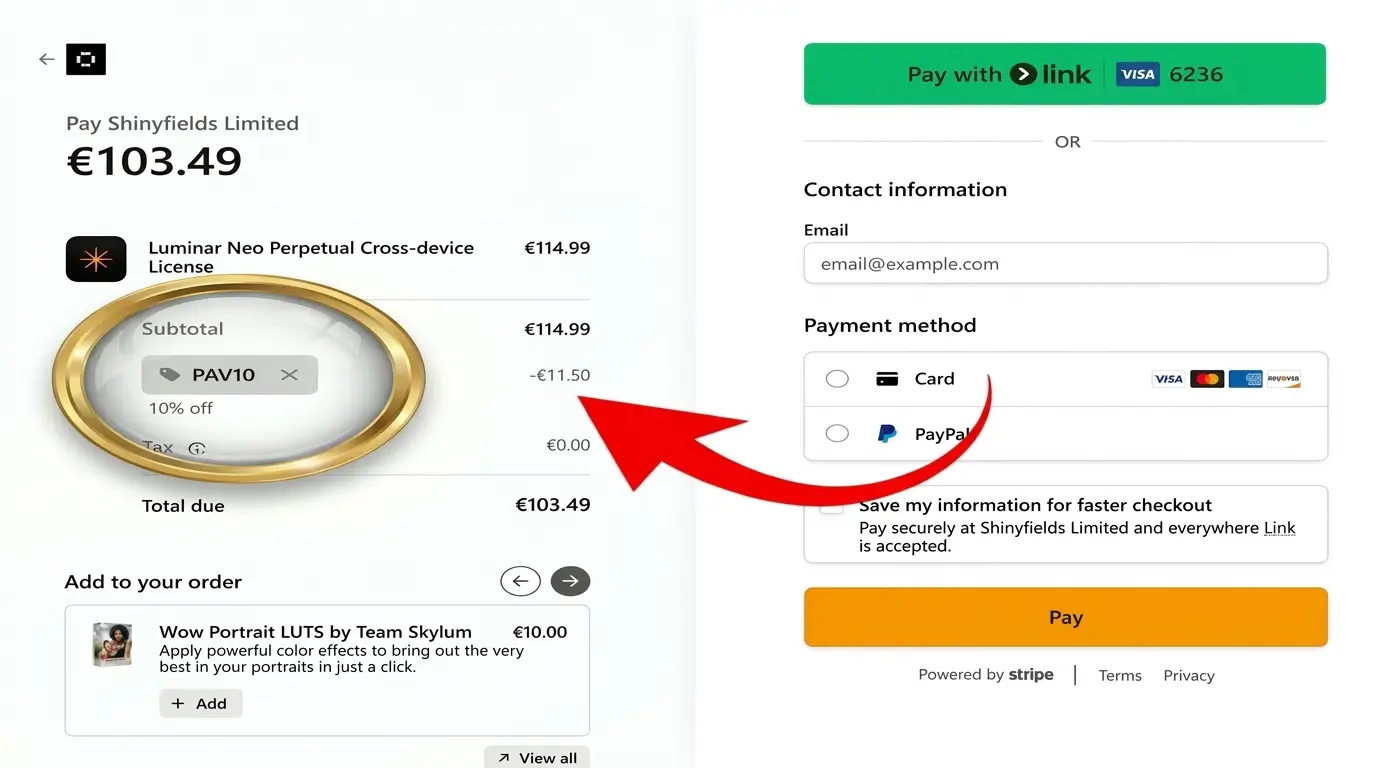Enable Save my information for faster checkout
1376x768 pixels.
click(x=831, y=505)
